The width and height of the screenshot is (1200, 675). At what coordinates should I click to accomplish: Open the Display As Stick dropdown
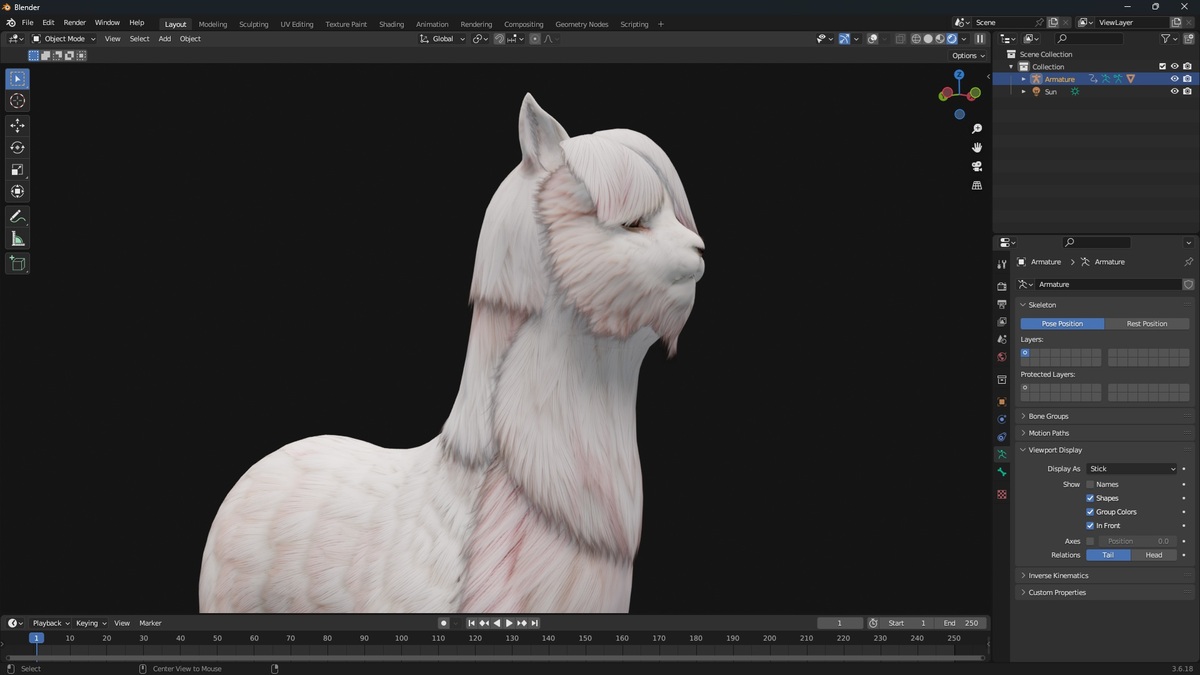click(1133, 468)
